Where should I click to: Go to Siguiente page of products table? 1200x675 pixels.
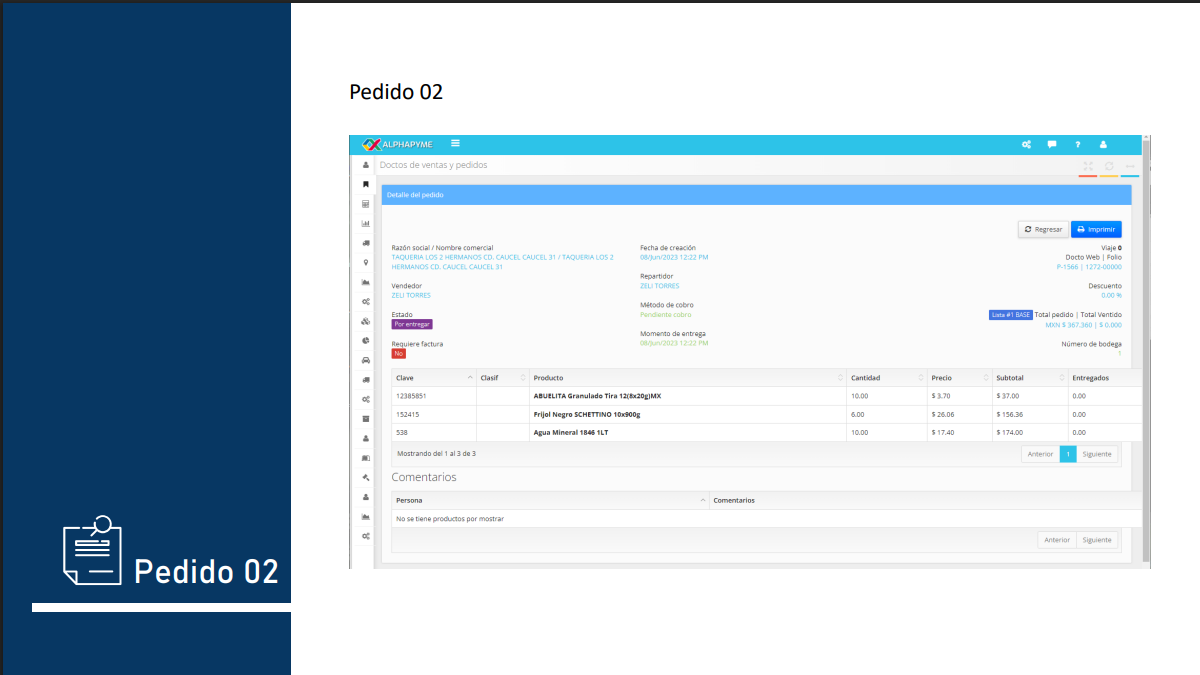[x=1097, y=454]
